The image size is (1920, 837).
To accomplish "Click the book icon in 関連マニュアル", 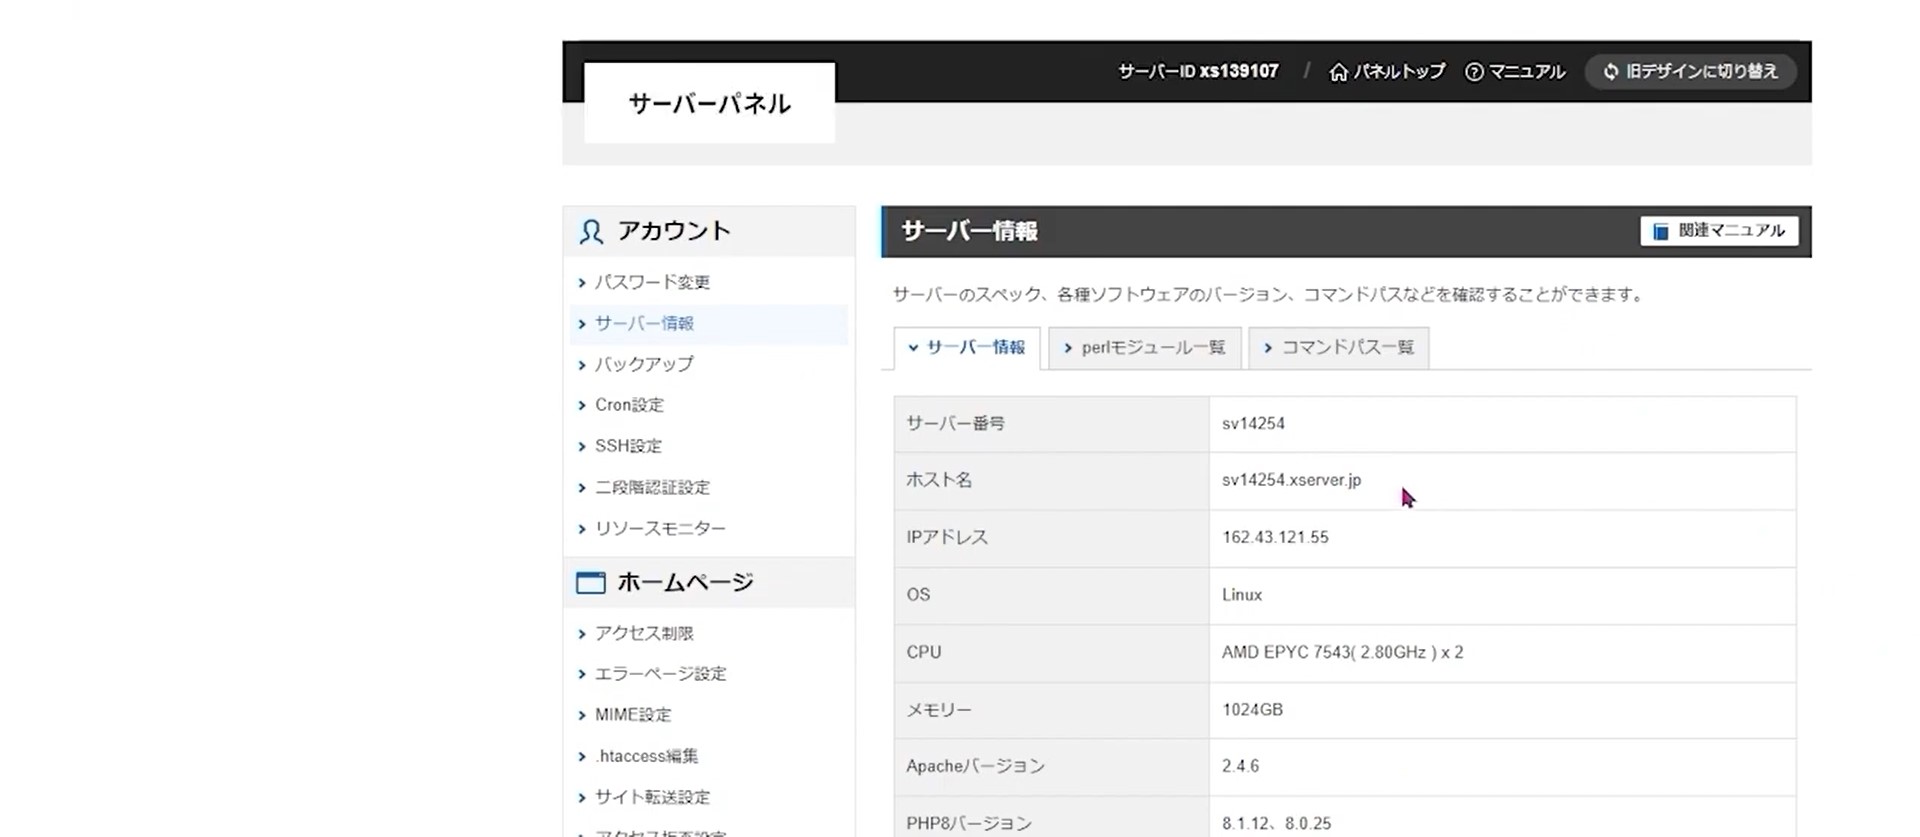I will [1661, 231].
